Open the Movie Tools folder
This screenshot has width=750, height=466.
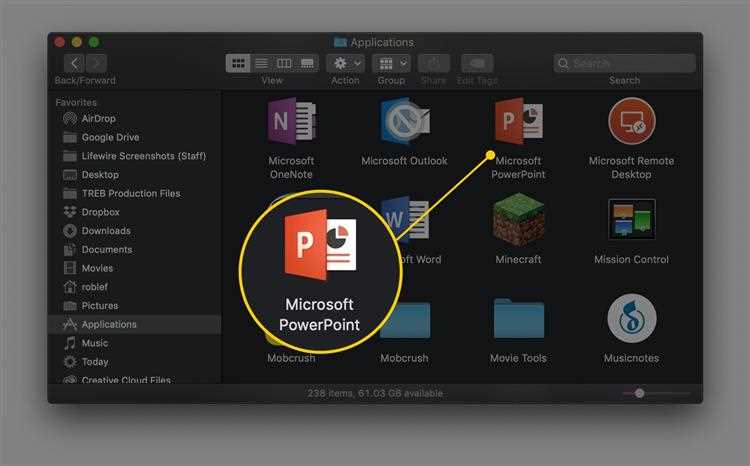pos(518,319)
